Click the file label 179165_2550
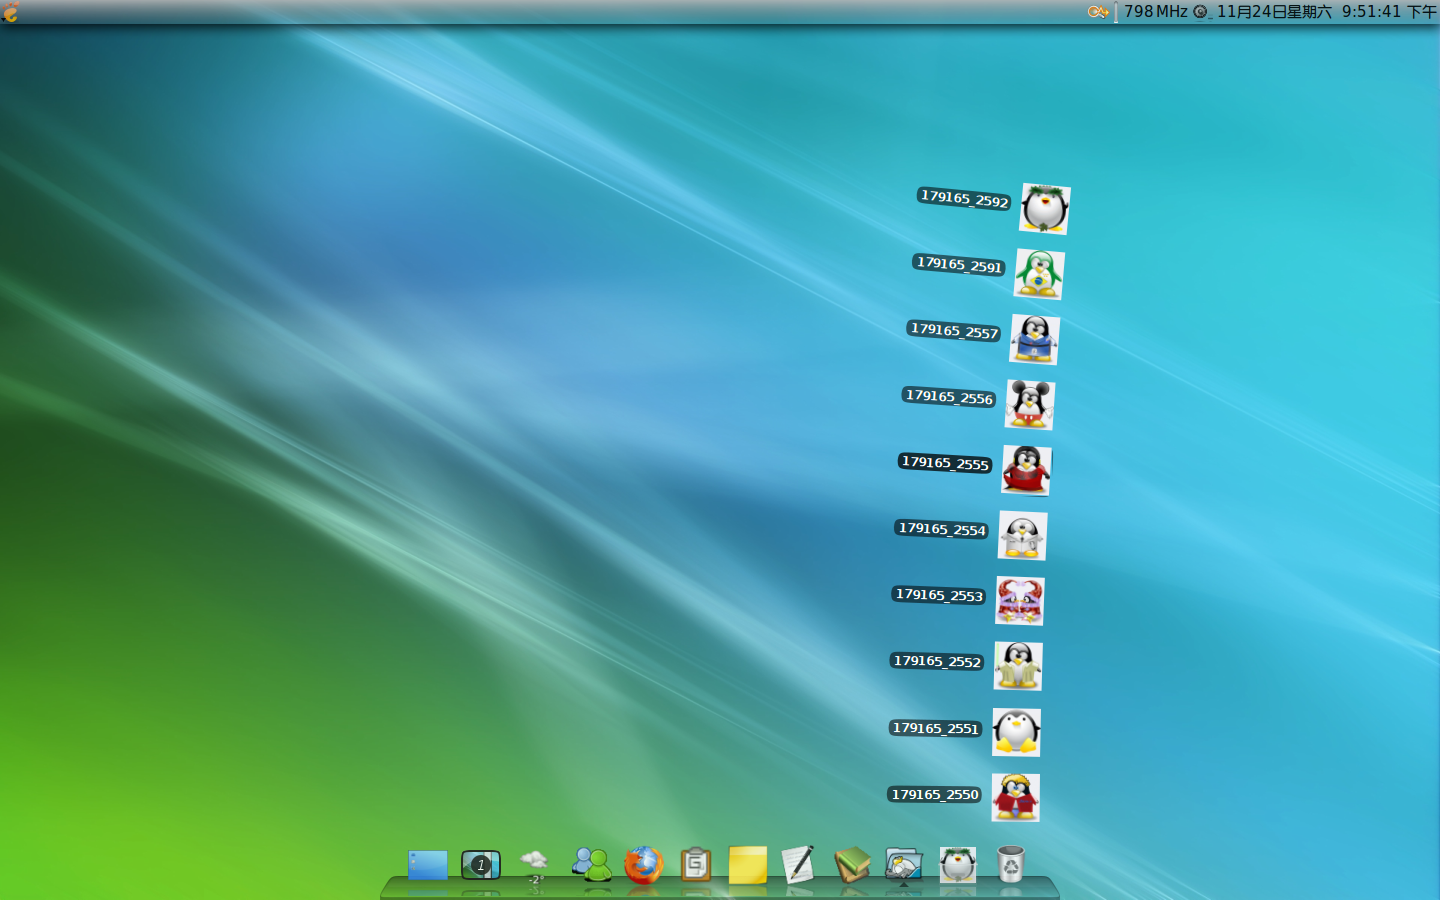Image resolution: width=1440 pixels, height=900 pixels. coord(935,794)
